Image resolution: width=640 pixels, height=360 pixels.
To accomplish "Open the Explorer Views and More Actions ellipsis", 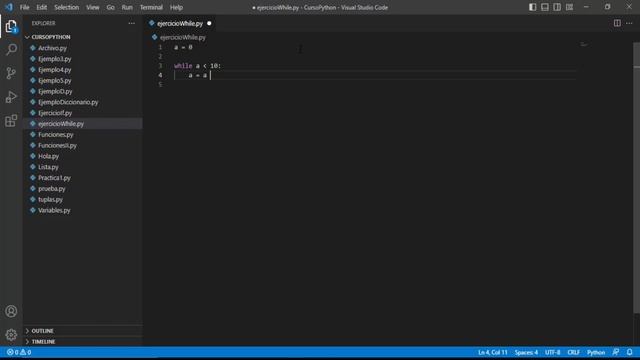I will 131,23.
